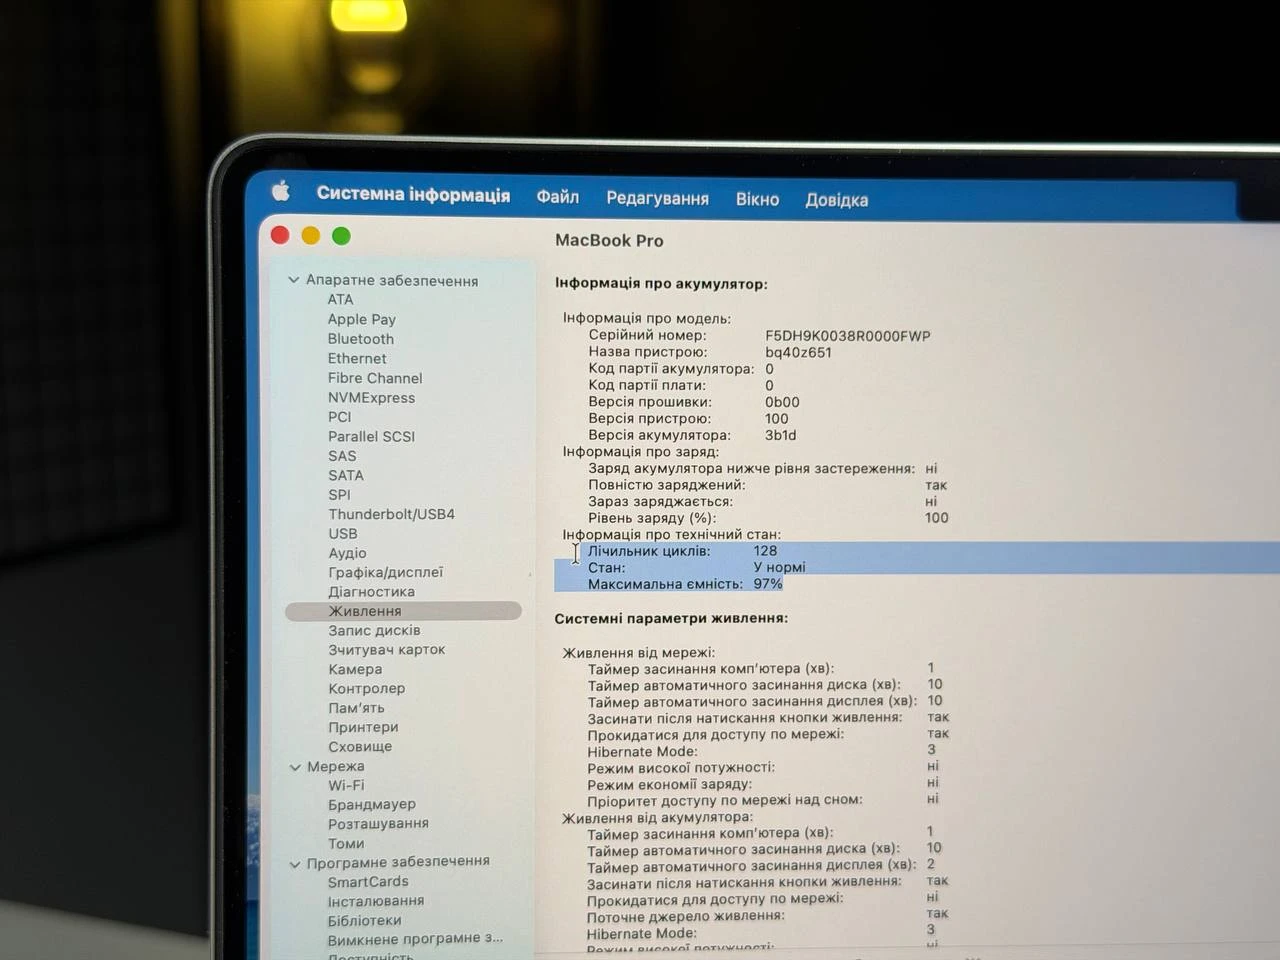Click the Системні параметри живлення heading
The image size is (1280, 960).
coord(671,618)
